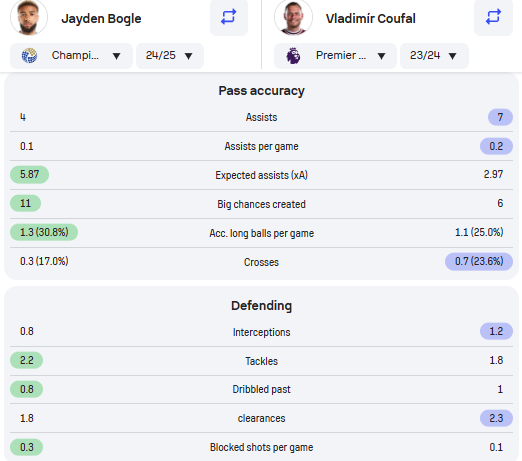This screenshot has width=522, height=461.
Task: Select the purple 7 assists badge
Action: tap(500, 117)
